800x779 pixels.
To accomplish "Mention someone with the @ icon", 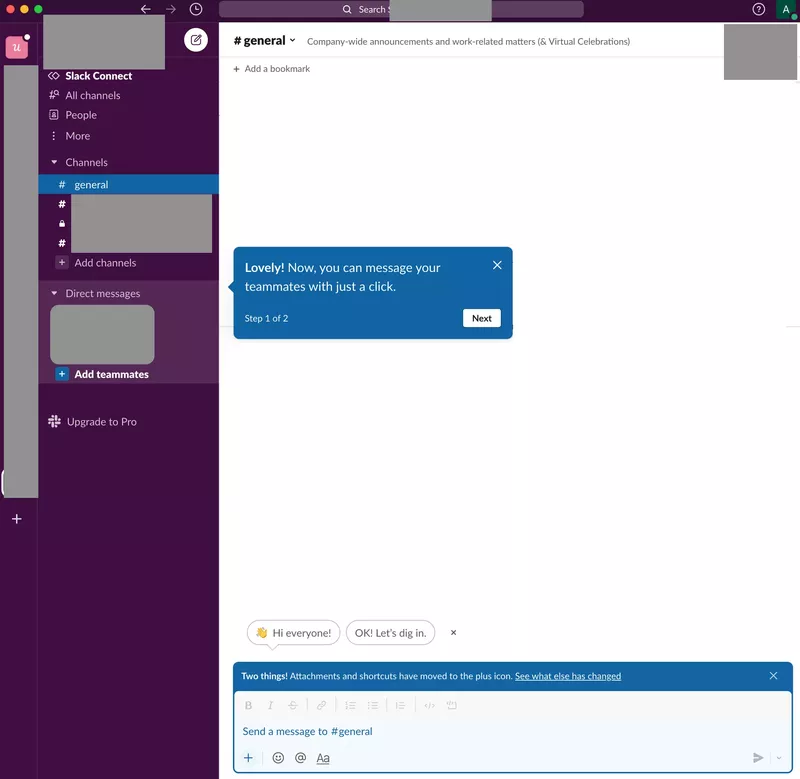I will (x=299, y=758).
